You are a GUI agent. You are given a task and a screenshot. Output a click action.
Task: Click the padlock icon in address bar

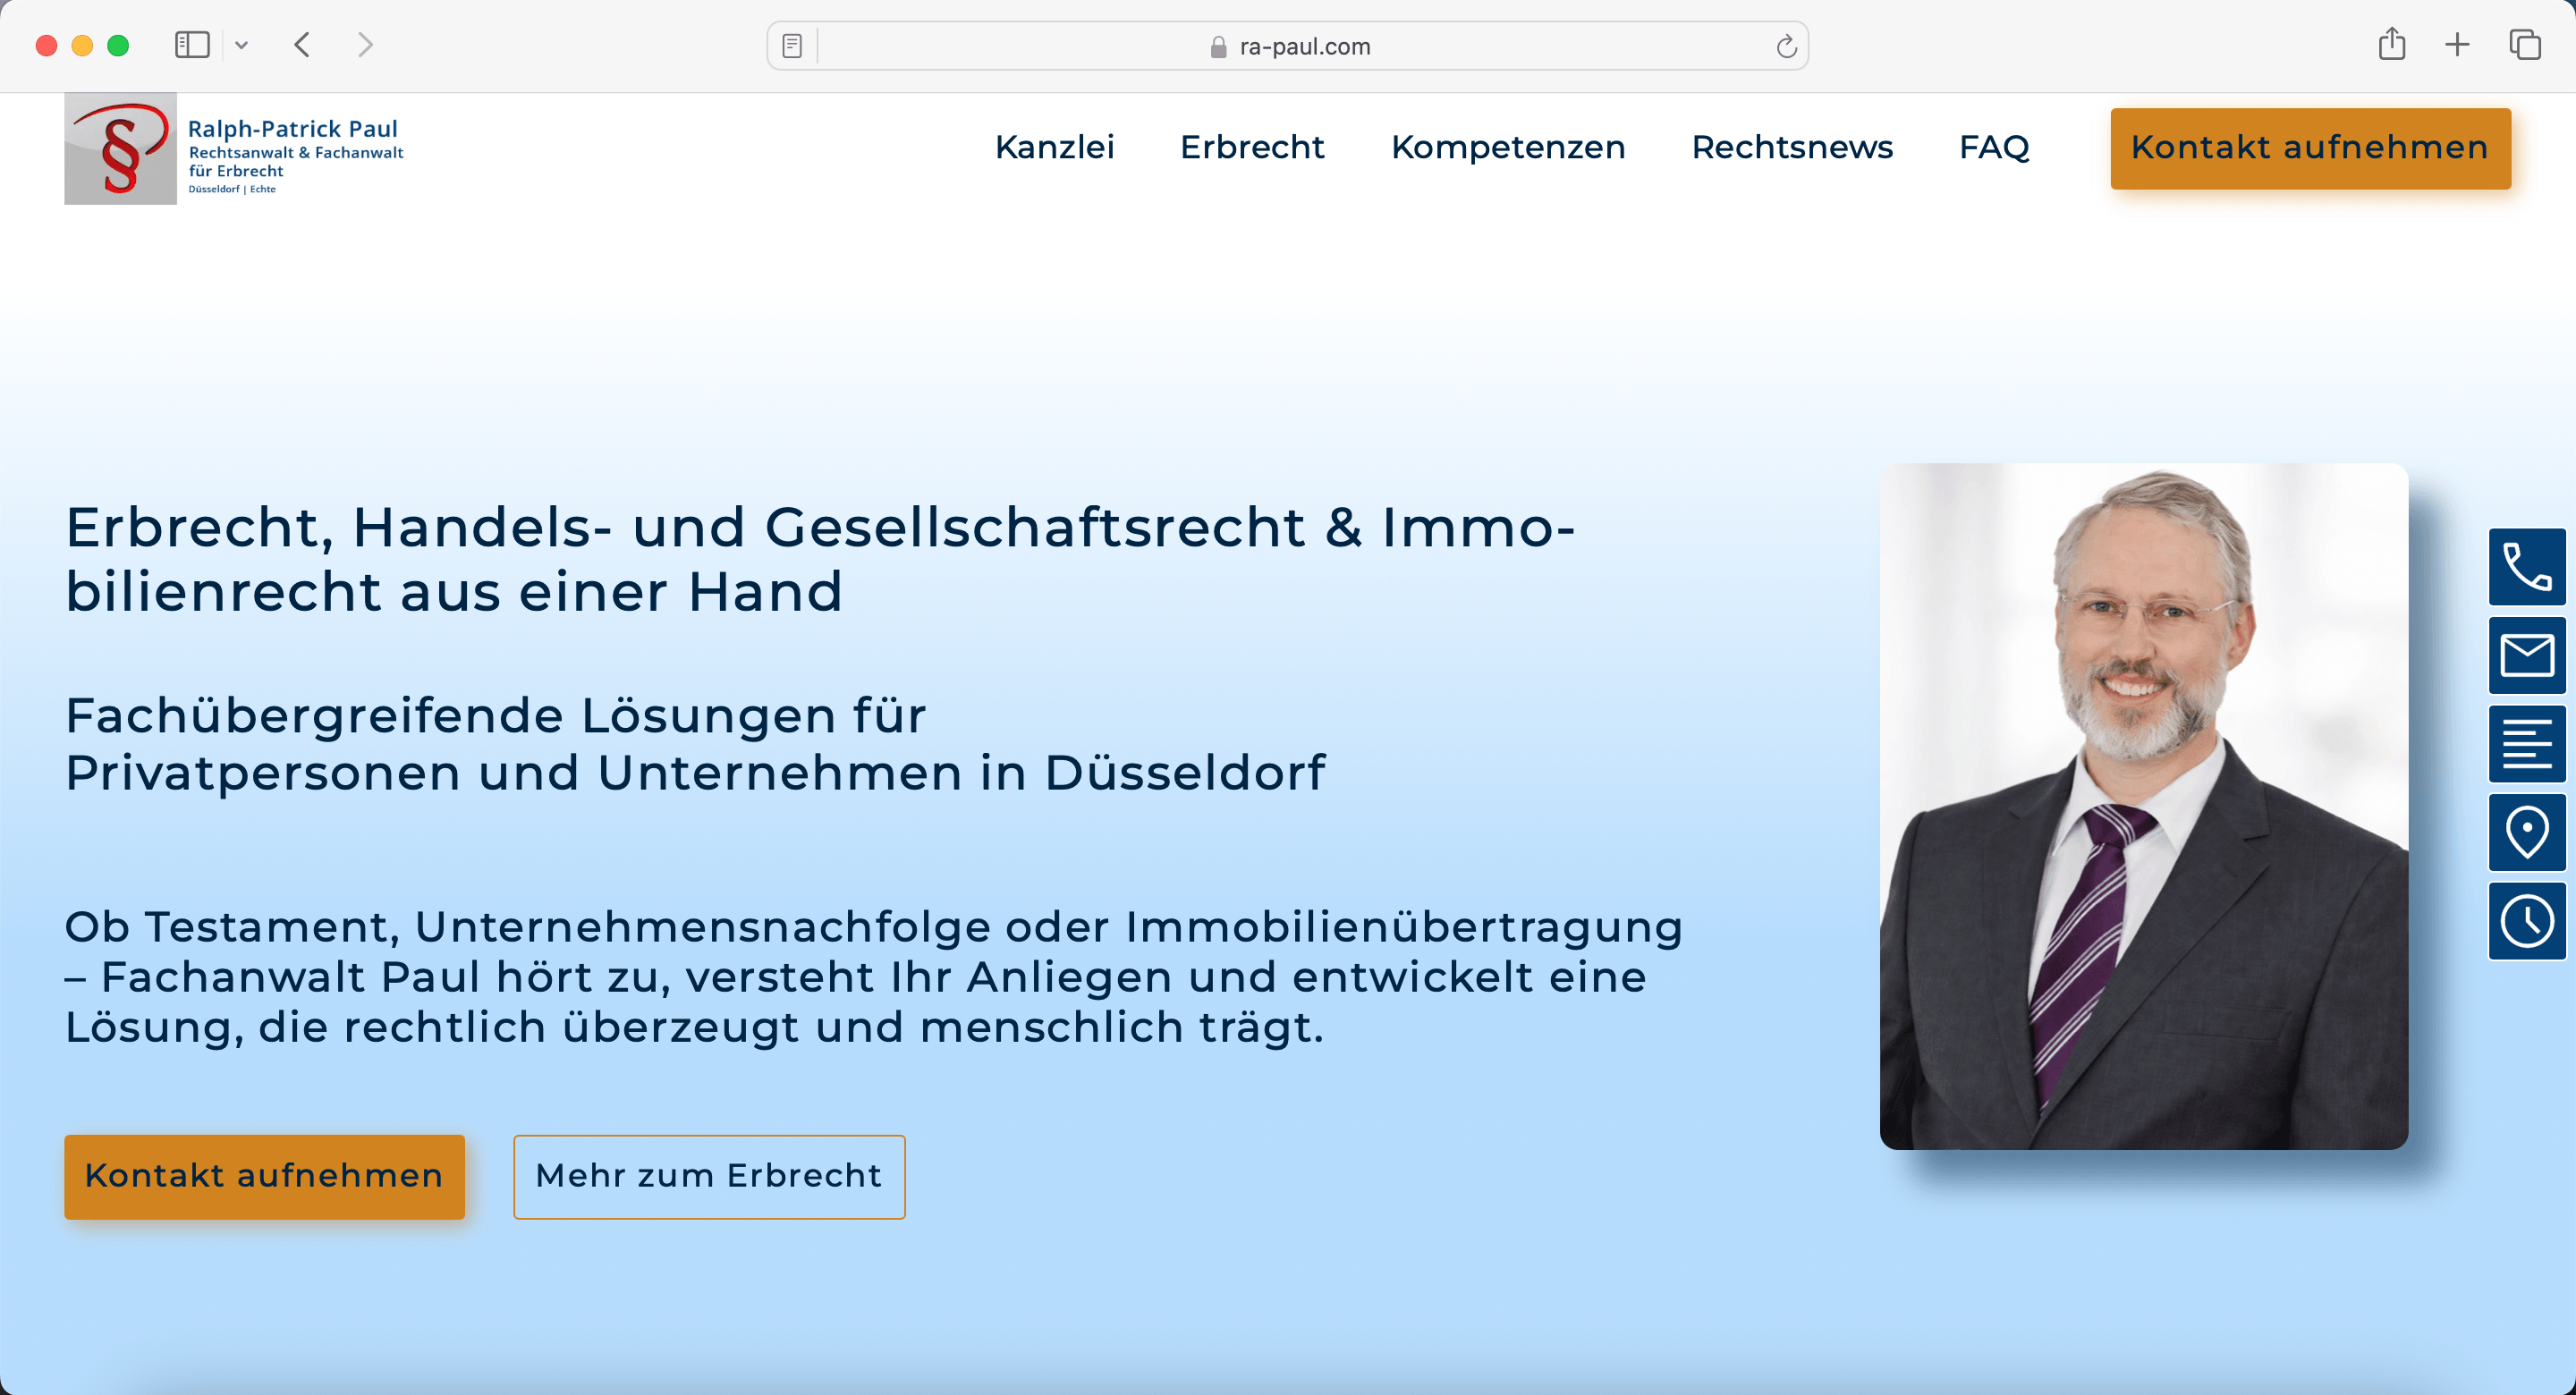(x=1218, y=47)
